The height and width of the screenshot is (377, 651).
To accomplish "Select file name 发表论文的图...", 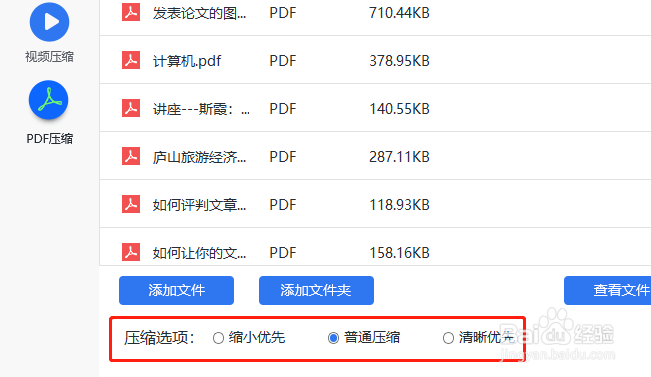I will click(200, 13).
